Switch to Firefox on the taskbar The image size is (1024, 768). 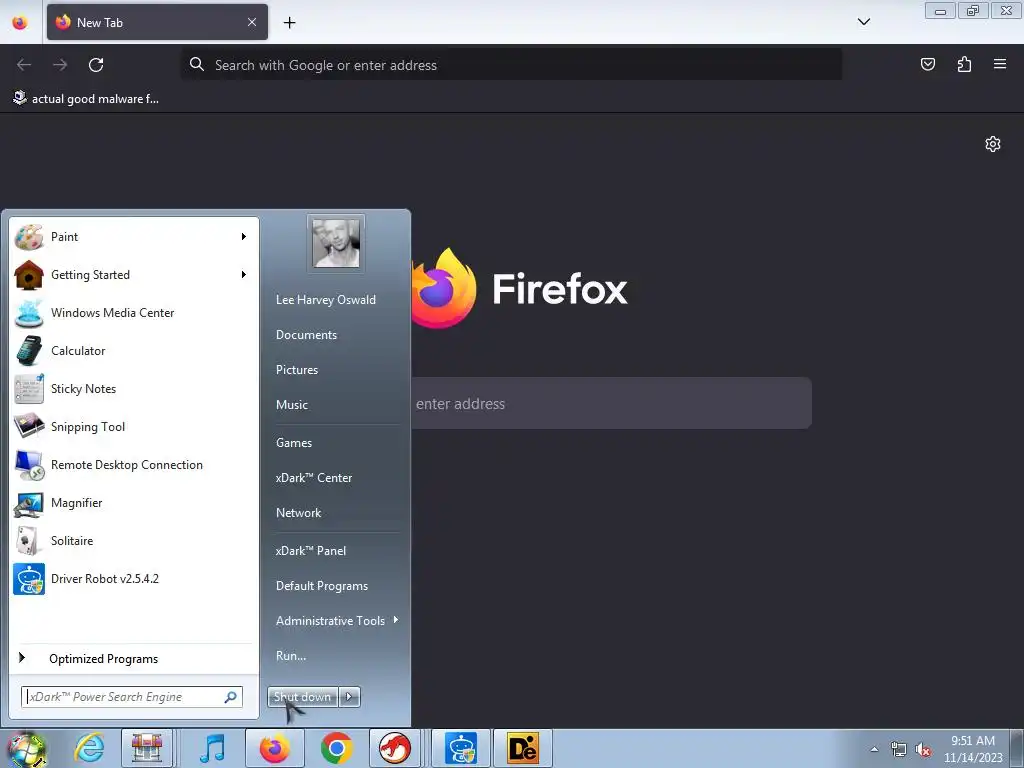tap(274, 748)
